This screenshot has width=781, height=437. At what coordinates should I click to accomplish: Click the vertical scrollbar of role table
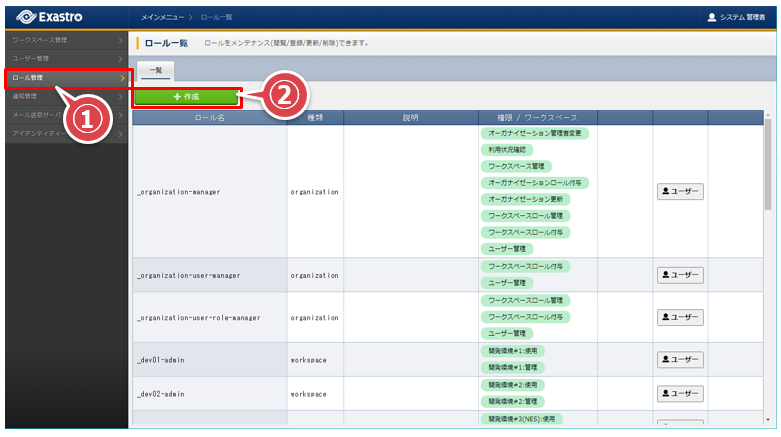click(767, 170)
